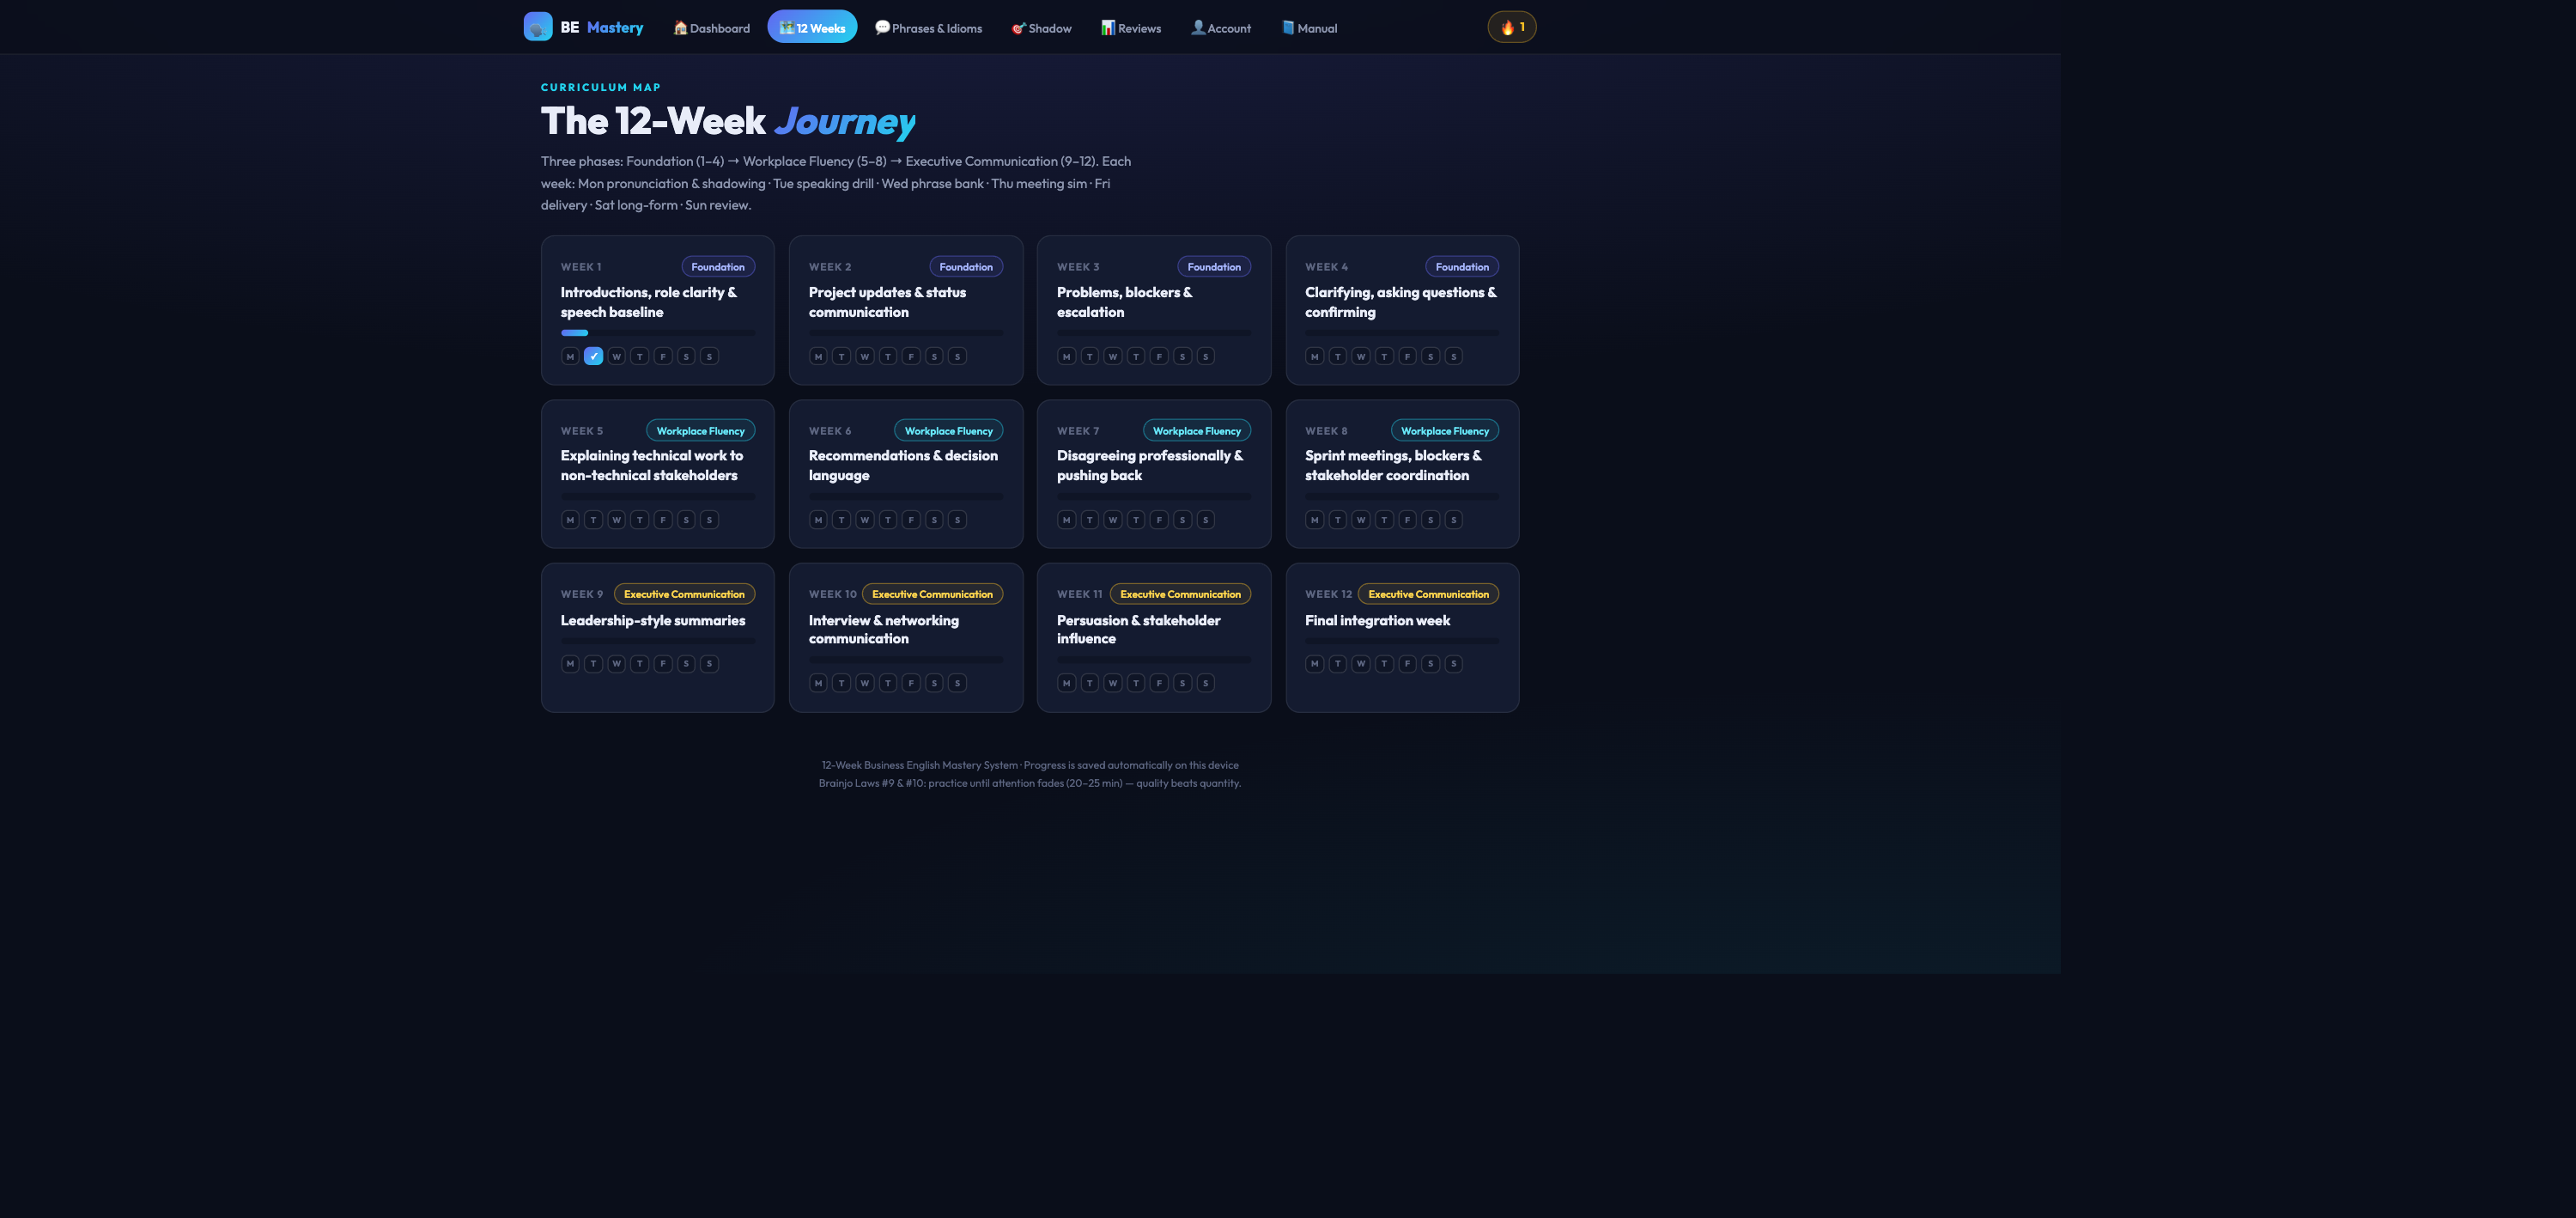The height and width of the screenshot is (1218, 2576).
Task: Open Phrases & Idioms page
Action: 928,28
